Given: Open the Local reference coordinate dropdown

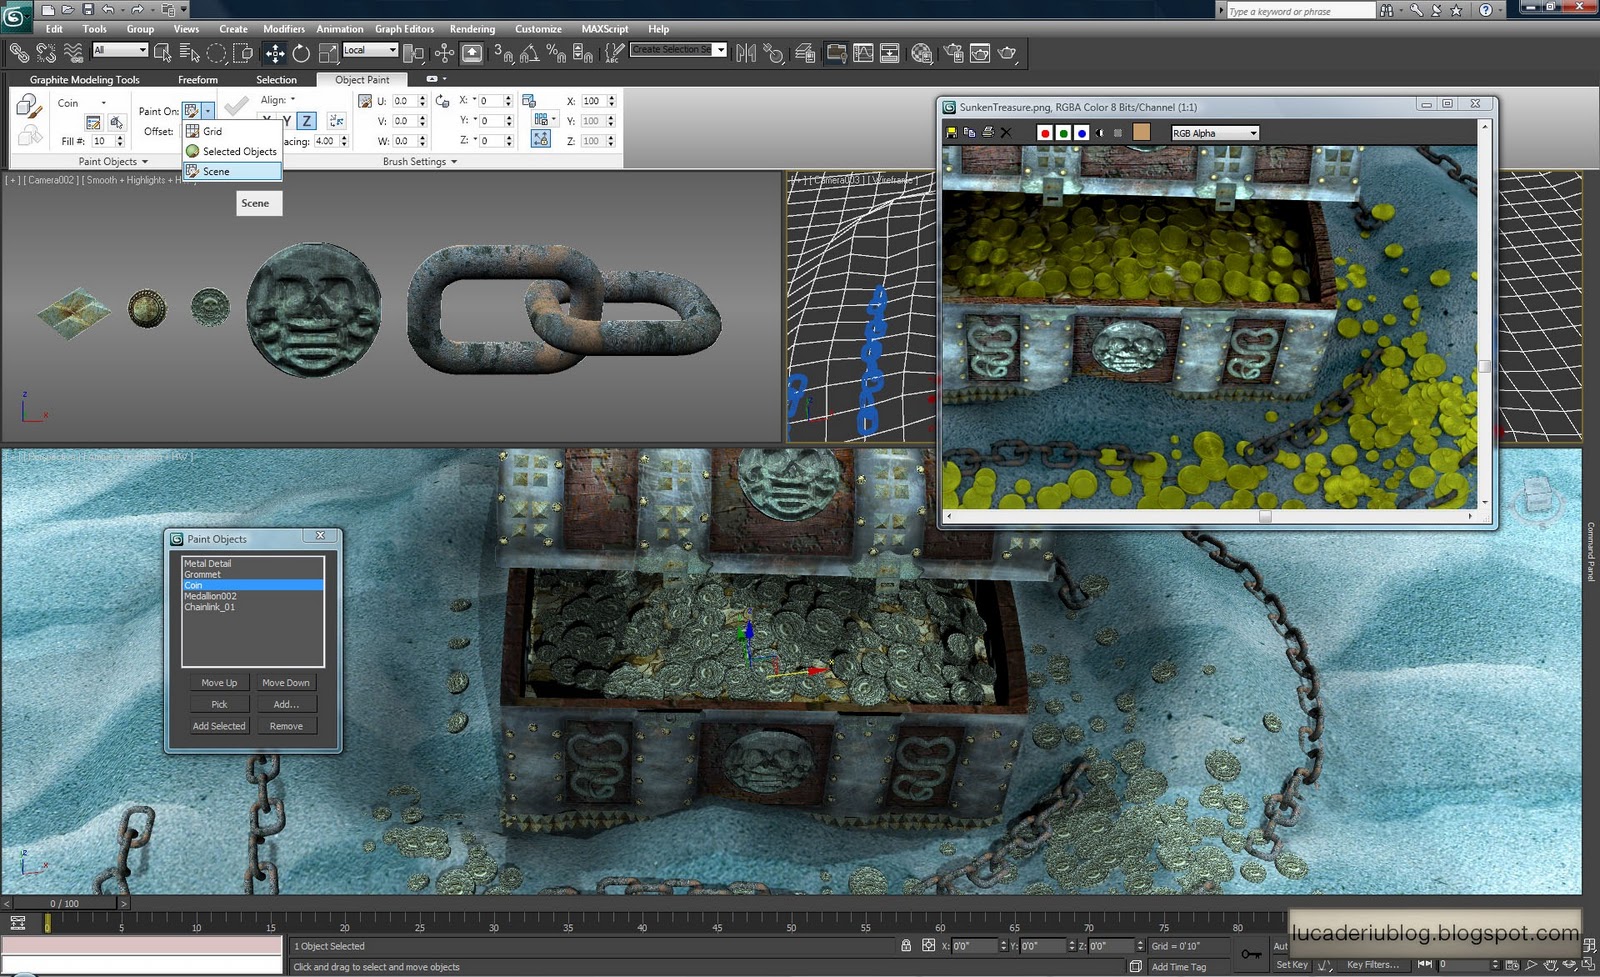Looking at the screenshot, I should (370, 50).
